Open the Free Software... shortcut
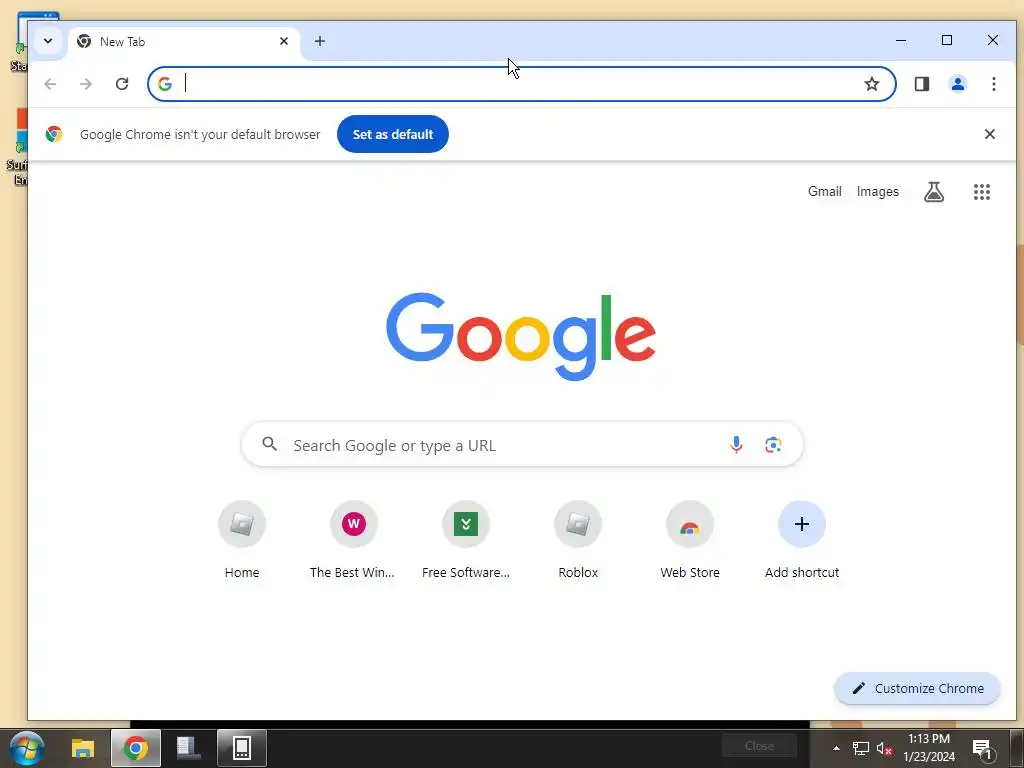The image size is (1024, 768). click(x=466, y=541)
